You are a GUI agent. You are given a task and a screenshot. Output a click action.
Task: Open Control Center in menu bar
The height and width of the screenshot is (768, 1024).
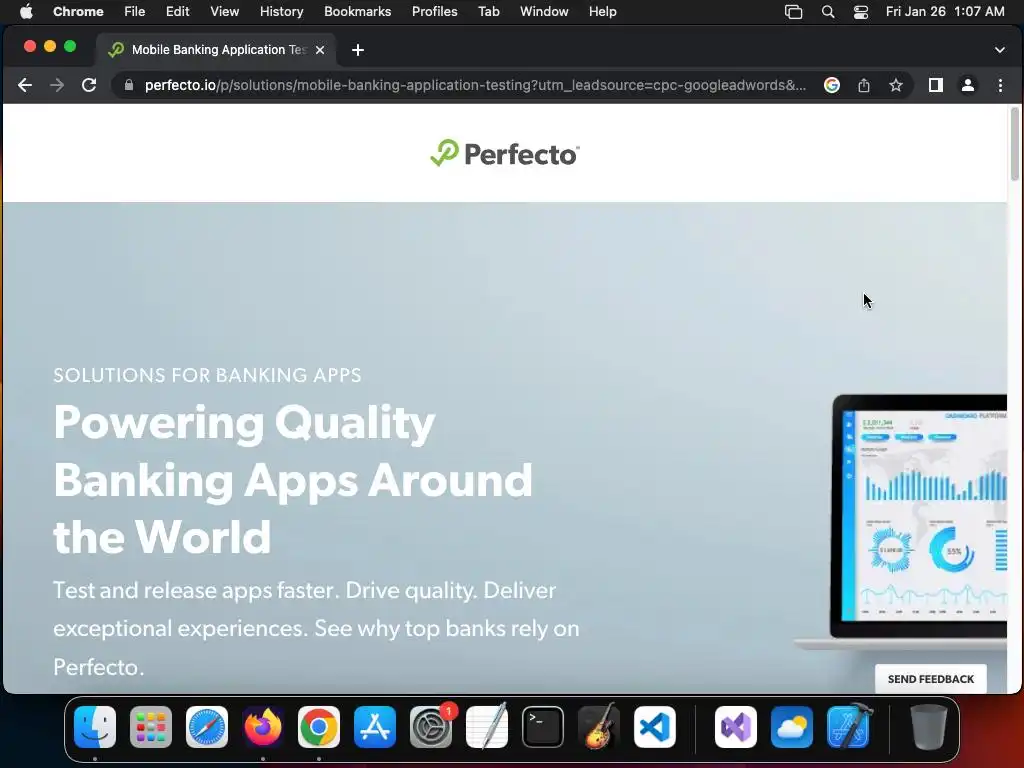click(x=861, y=11)
